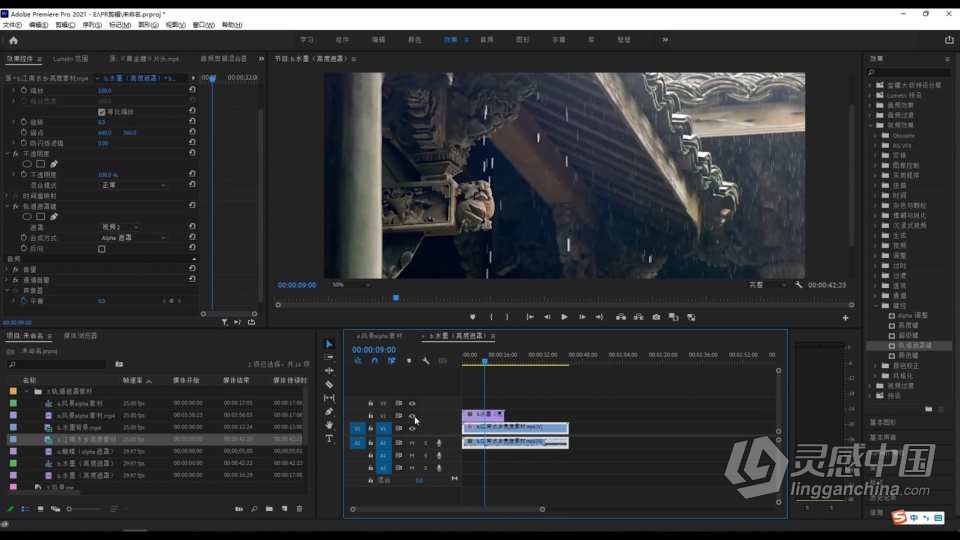This screenshot has height=540, width=960.
Task: Open timeline wrench settings icon
Action: [x=426, y=361]
